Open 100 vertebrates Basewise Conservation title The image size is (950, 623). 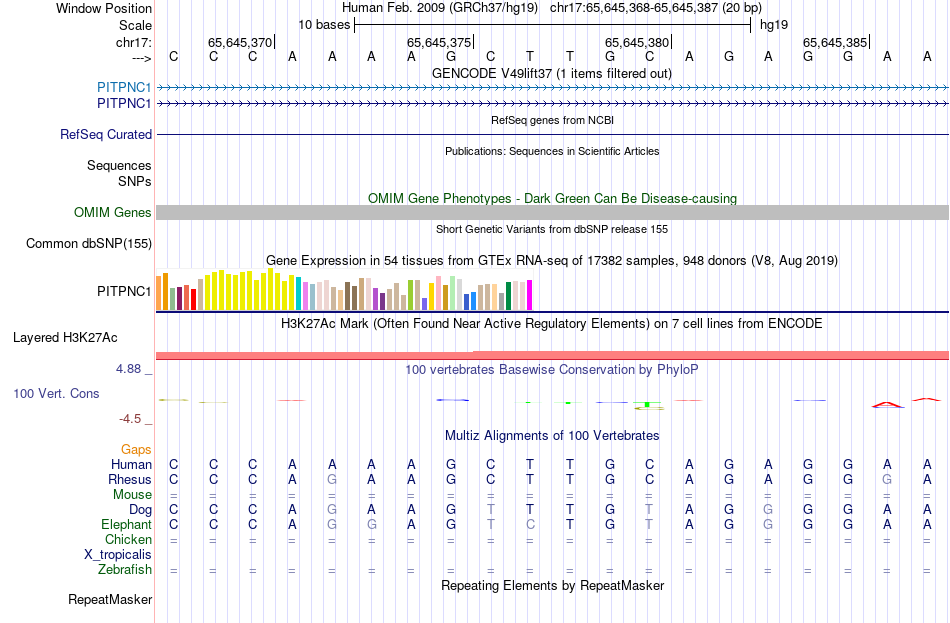[x=552, y=370]
